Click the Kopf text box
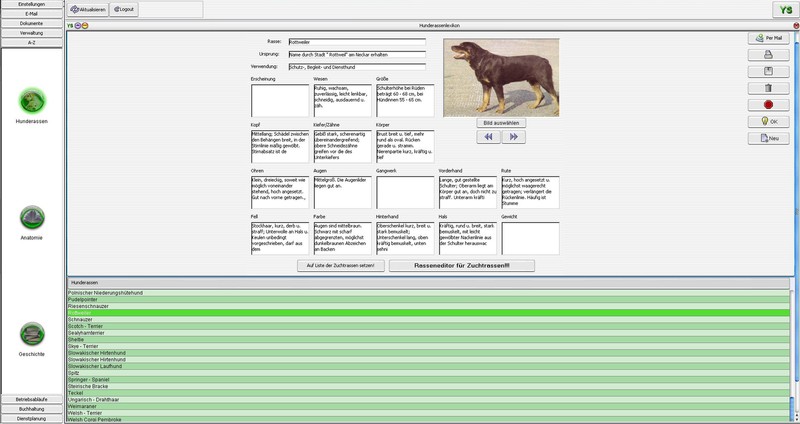The height and width of the screenshot is (424, 800). 280,146
